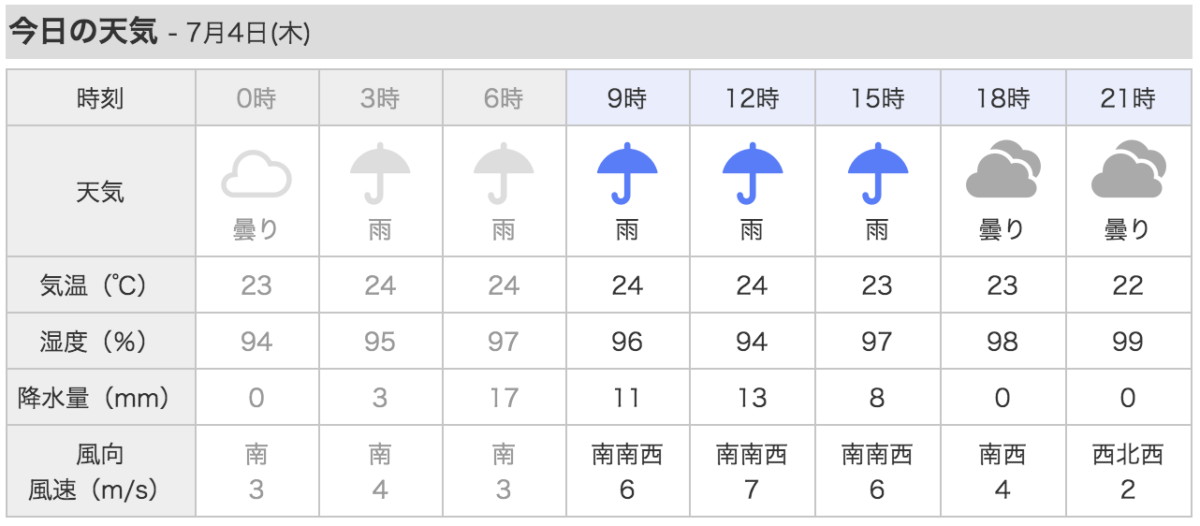
Task: Click the 湿度（%） row label
Action: [101, 342]
